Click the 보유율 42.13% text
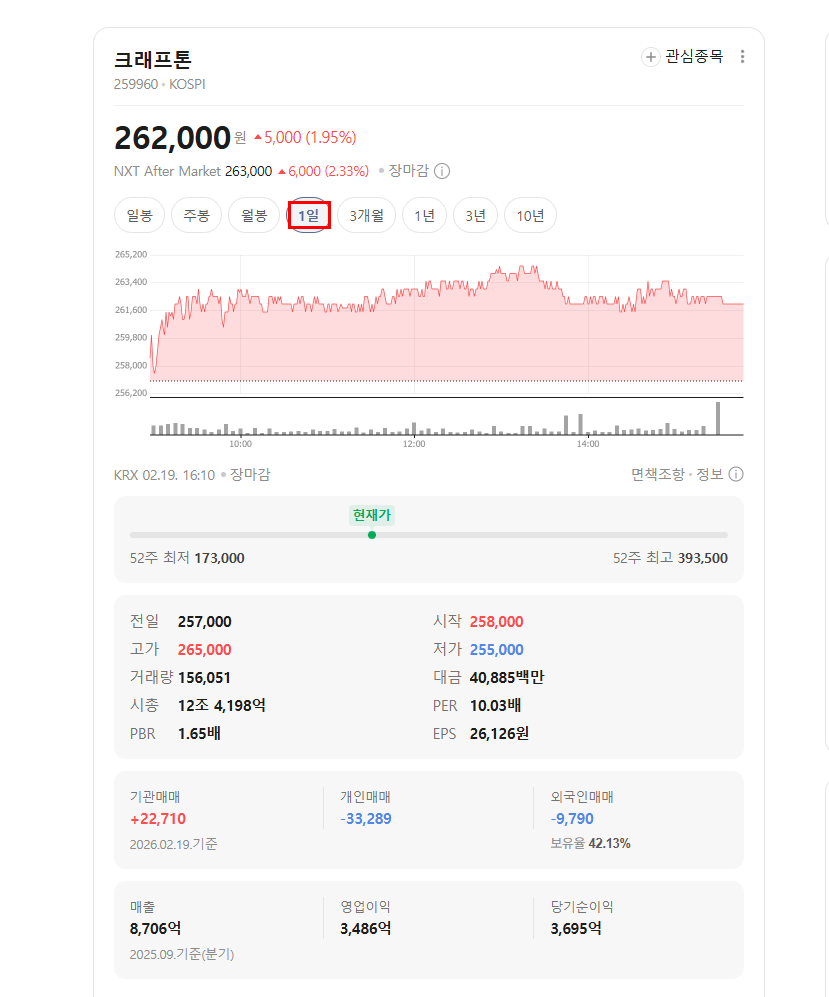 590,843
